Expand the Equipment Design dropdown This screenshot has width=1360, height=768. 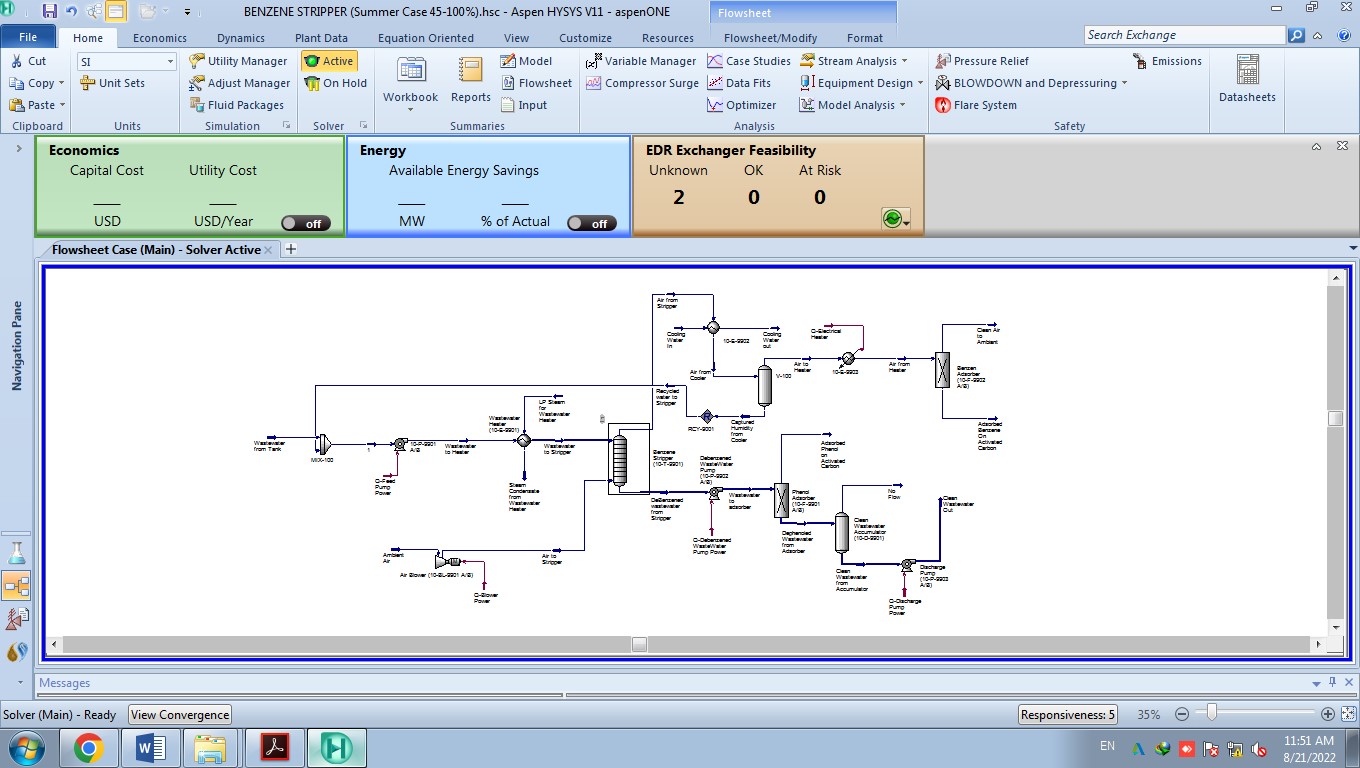tap(921, 83)
